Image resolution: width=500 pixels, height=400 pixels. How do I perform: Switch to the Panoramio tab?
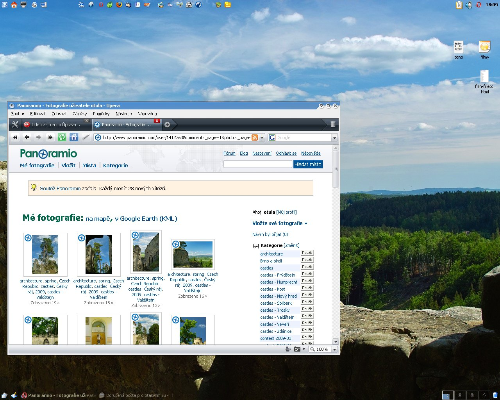click(x=126, y=124)
